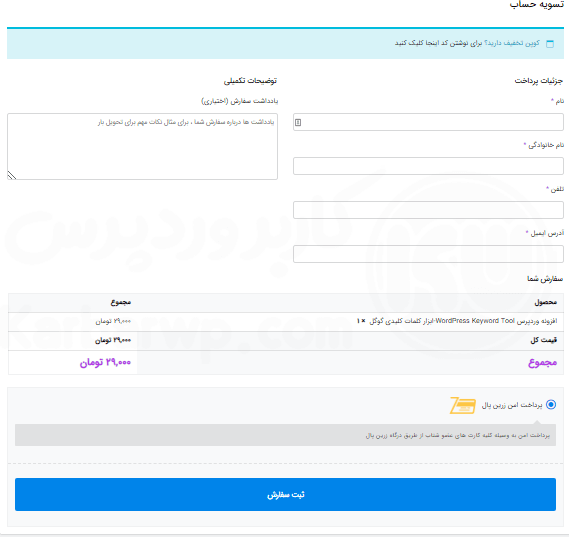Click the autofill icon in name field
The height and width of the screenshot is (537, 569).
tap(298, 122)
